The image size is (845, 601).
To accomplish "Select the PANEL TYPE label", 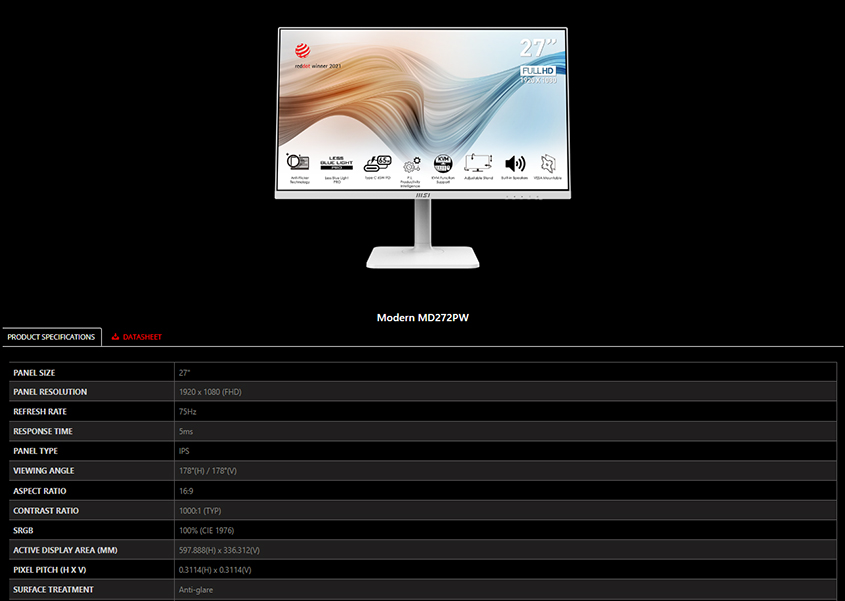I will [35, 451].
